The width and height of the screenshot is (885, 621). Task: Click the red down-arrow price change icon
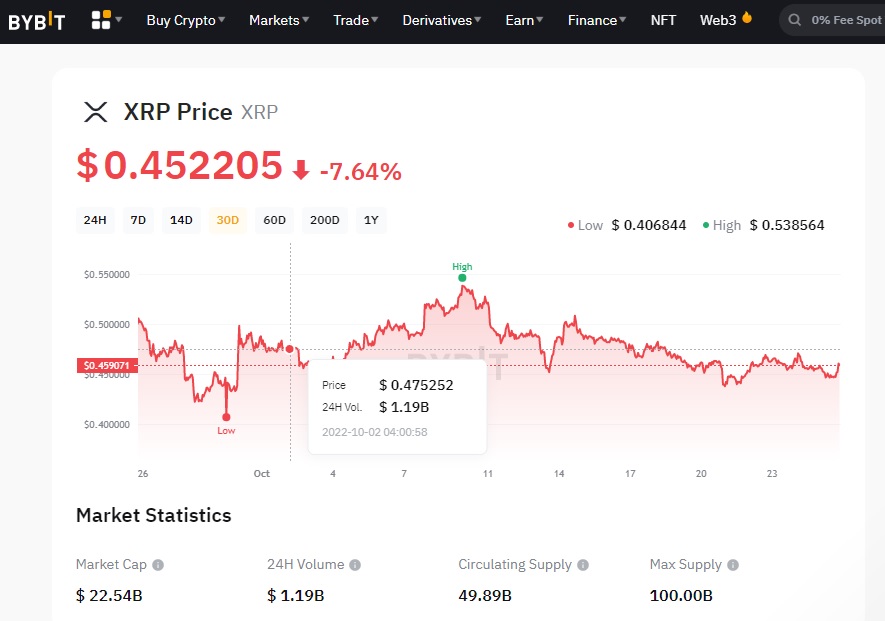pos(301,169)
